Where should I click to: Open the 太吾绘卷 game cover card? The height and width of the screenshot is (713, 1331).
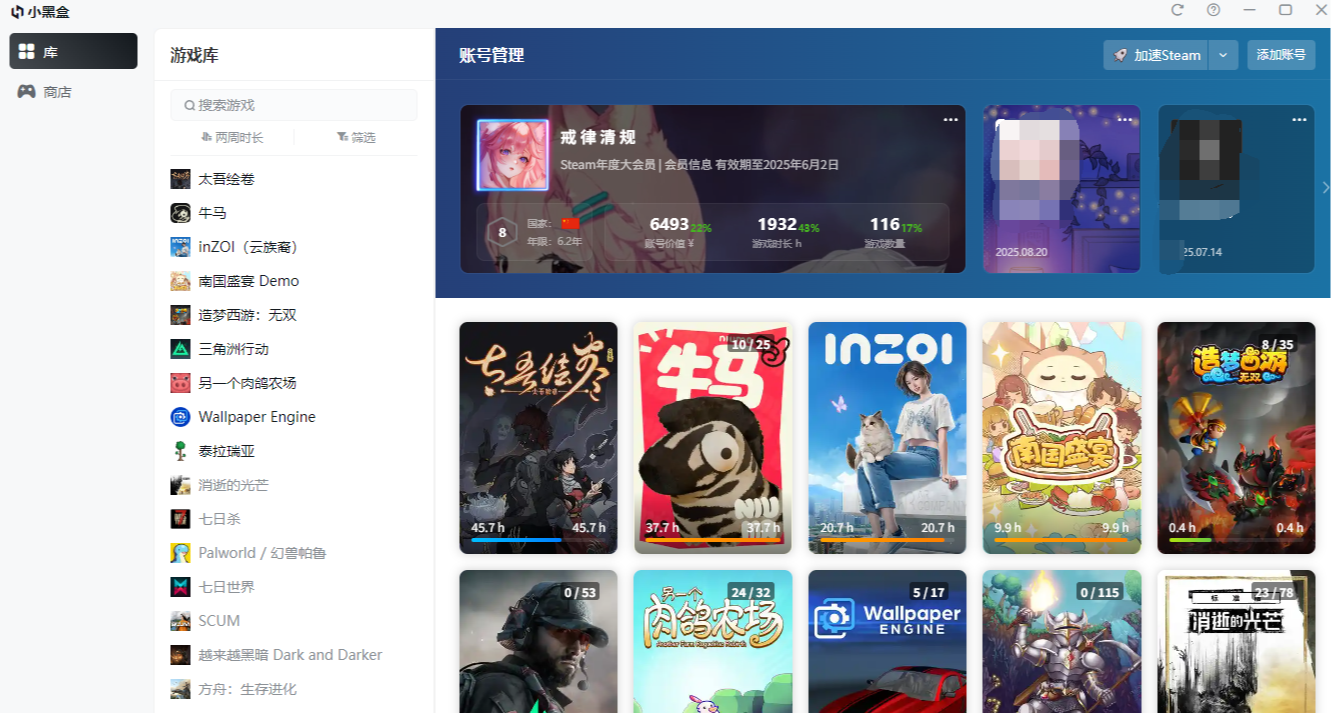tap(538, 437)
